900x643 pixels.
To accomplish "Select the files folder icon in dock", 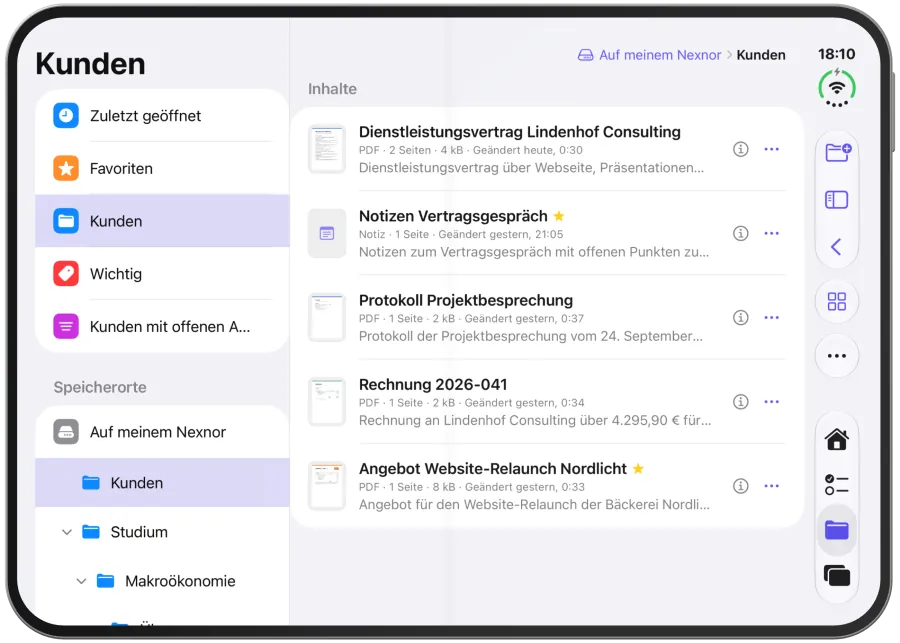I will point(836,530).
